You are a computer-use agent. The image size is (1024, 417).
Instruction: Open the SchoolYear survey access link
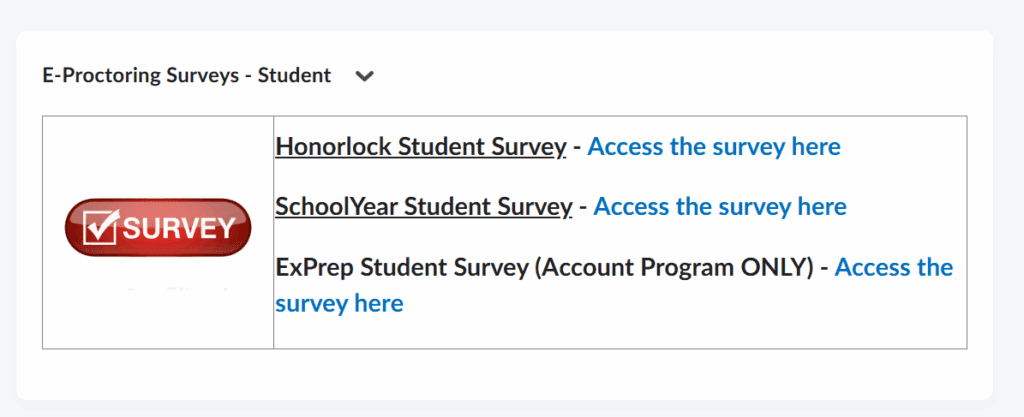pyautogui.click(x=719, y=207)
